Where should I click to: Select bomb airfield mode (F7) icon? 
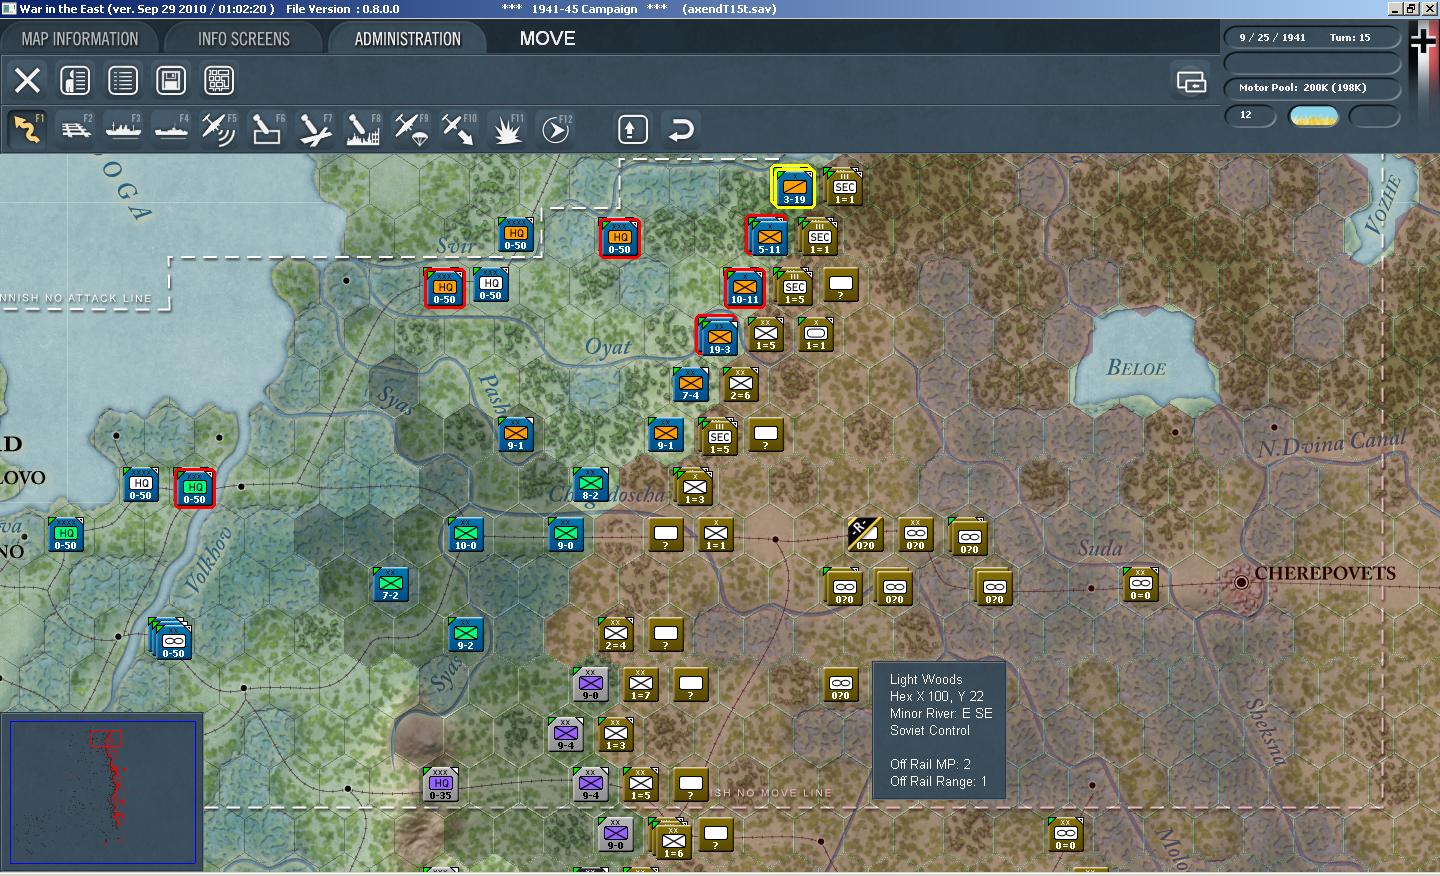coord(315,129)
